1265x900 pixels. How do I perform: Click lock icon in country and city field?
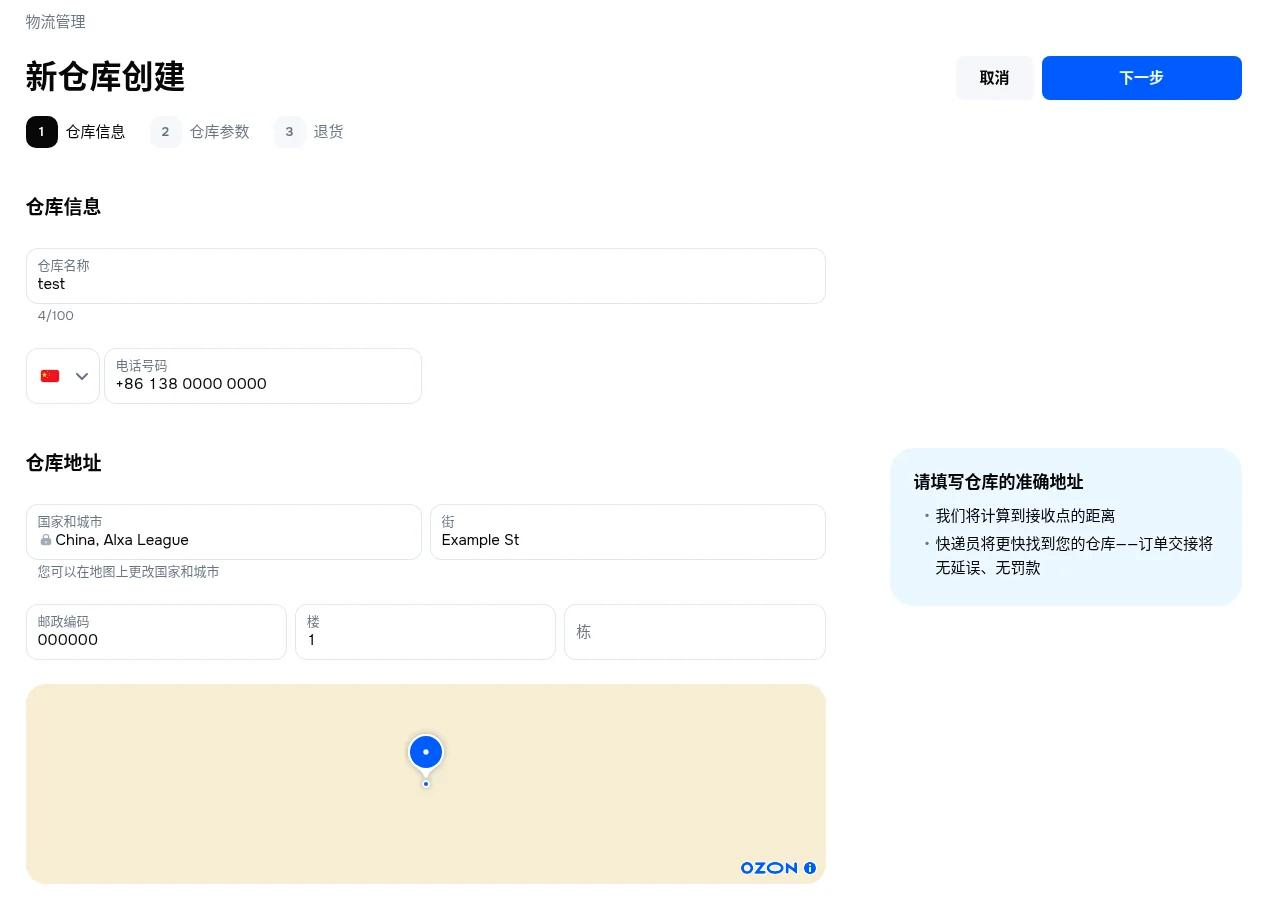tap(46, 540)
